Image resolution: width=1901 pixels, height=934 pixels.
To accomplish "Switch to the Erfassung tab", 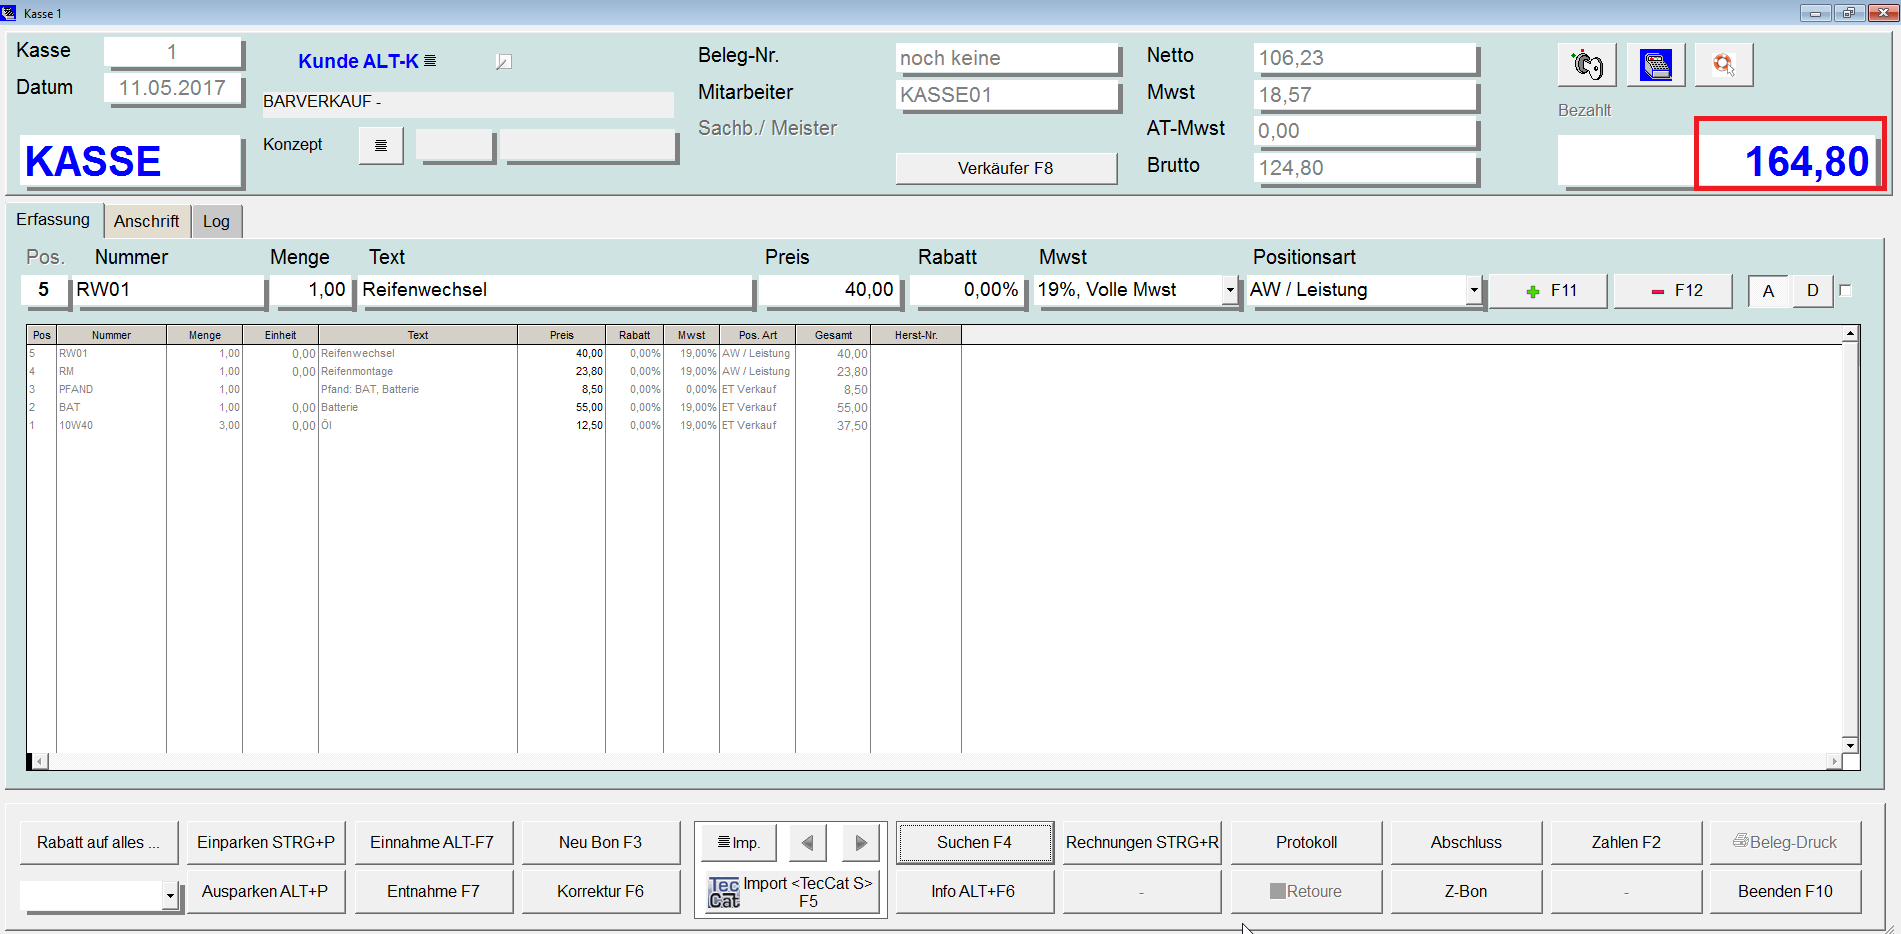I will coord(53,220).
